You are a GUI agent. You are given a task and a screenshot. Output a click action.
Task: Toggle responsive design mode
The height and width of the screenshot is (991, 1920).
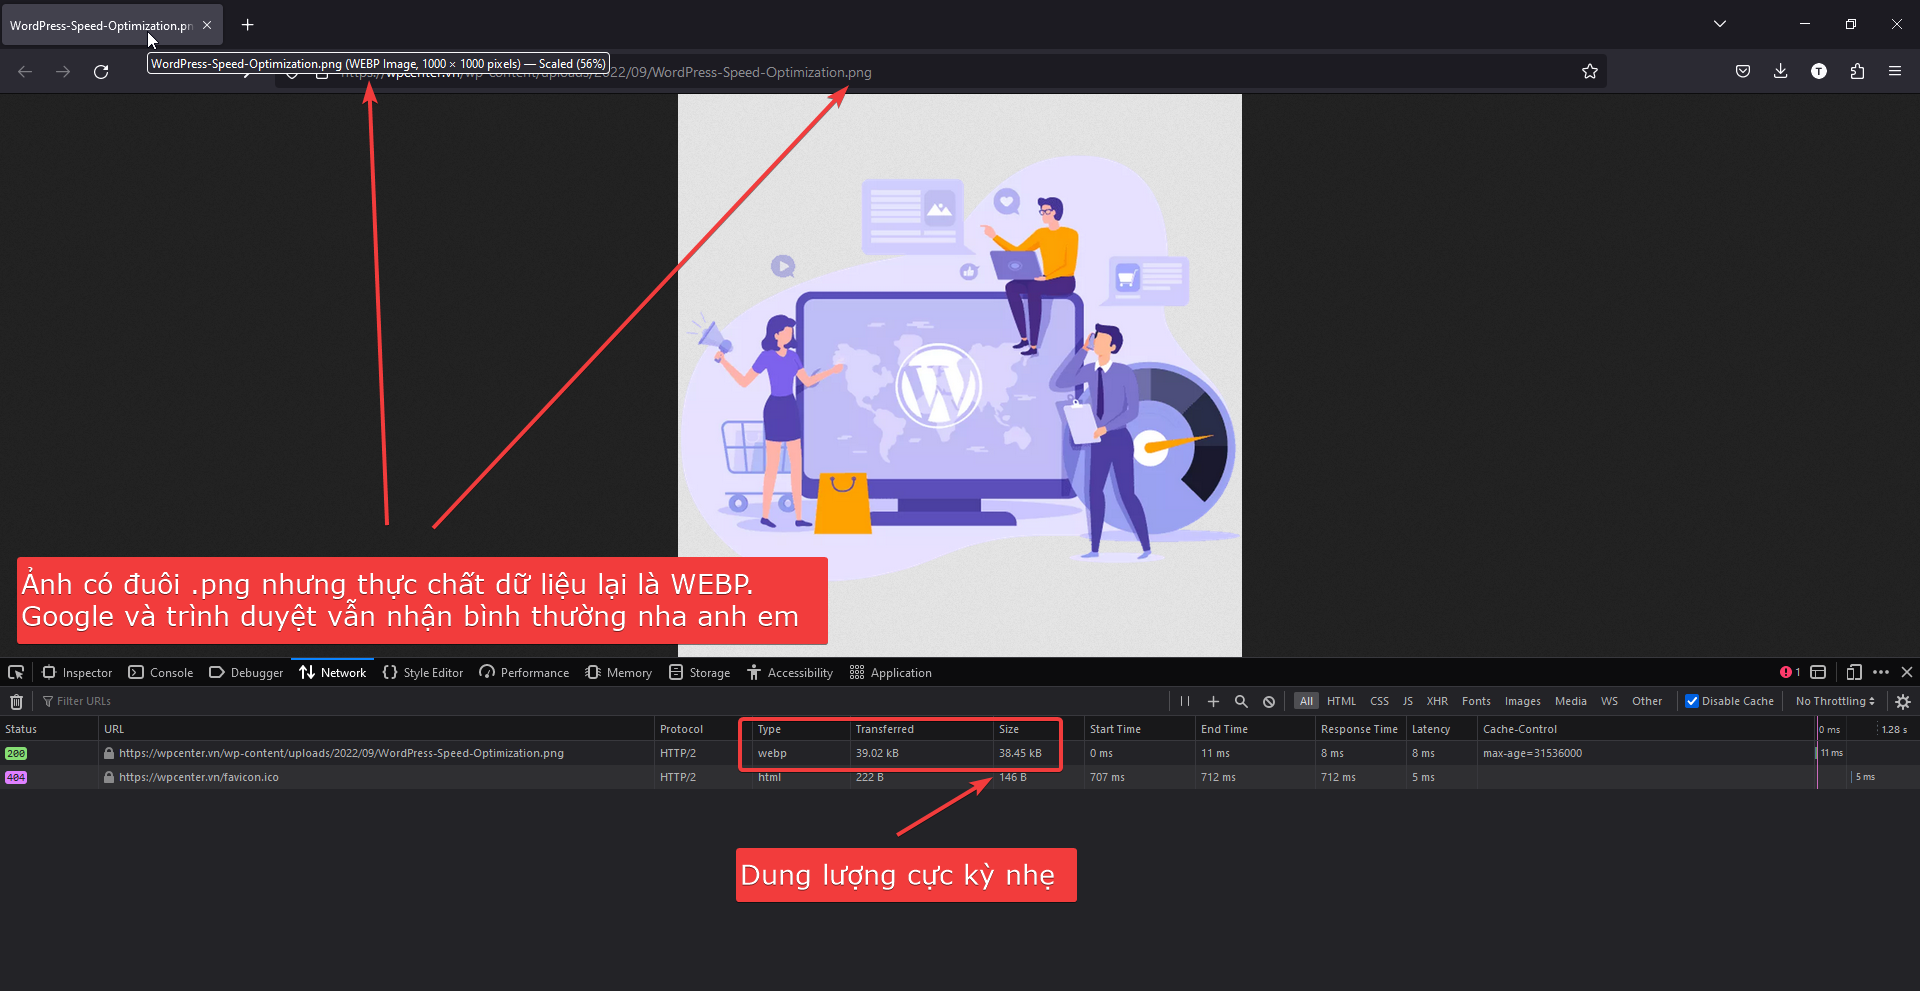tap(1854, 673)
